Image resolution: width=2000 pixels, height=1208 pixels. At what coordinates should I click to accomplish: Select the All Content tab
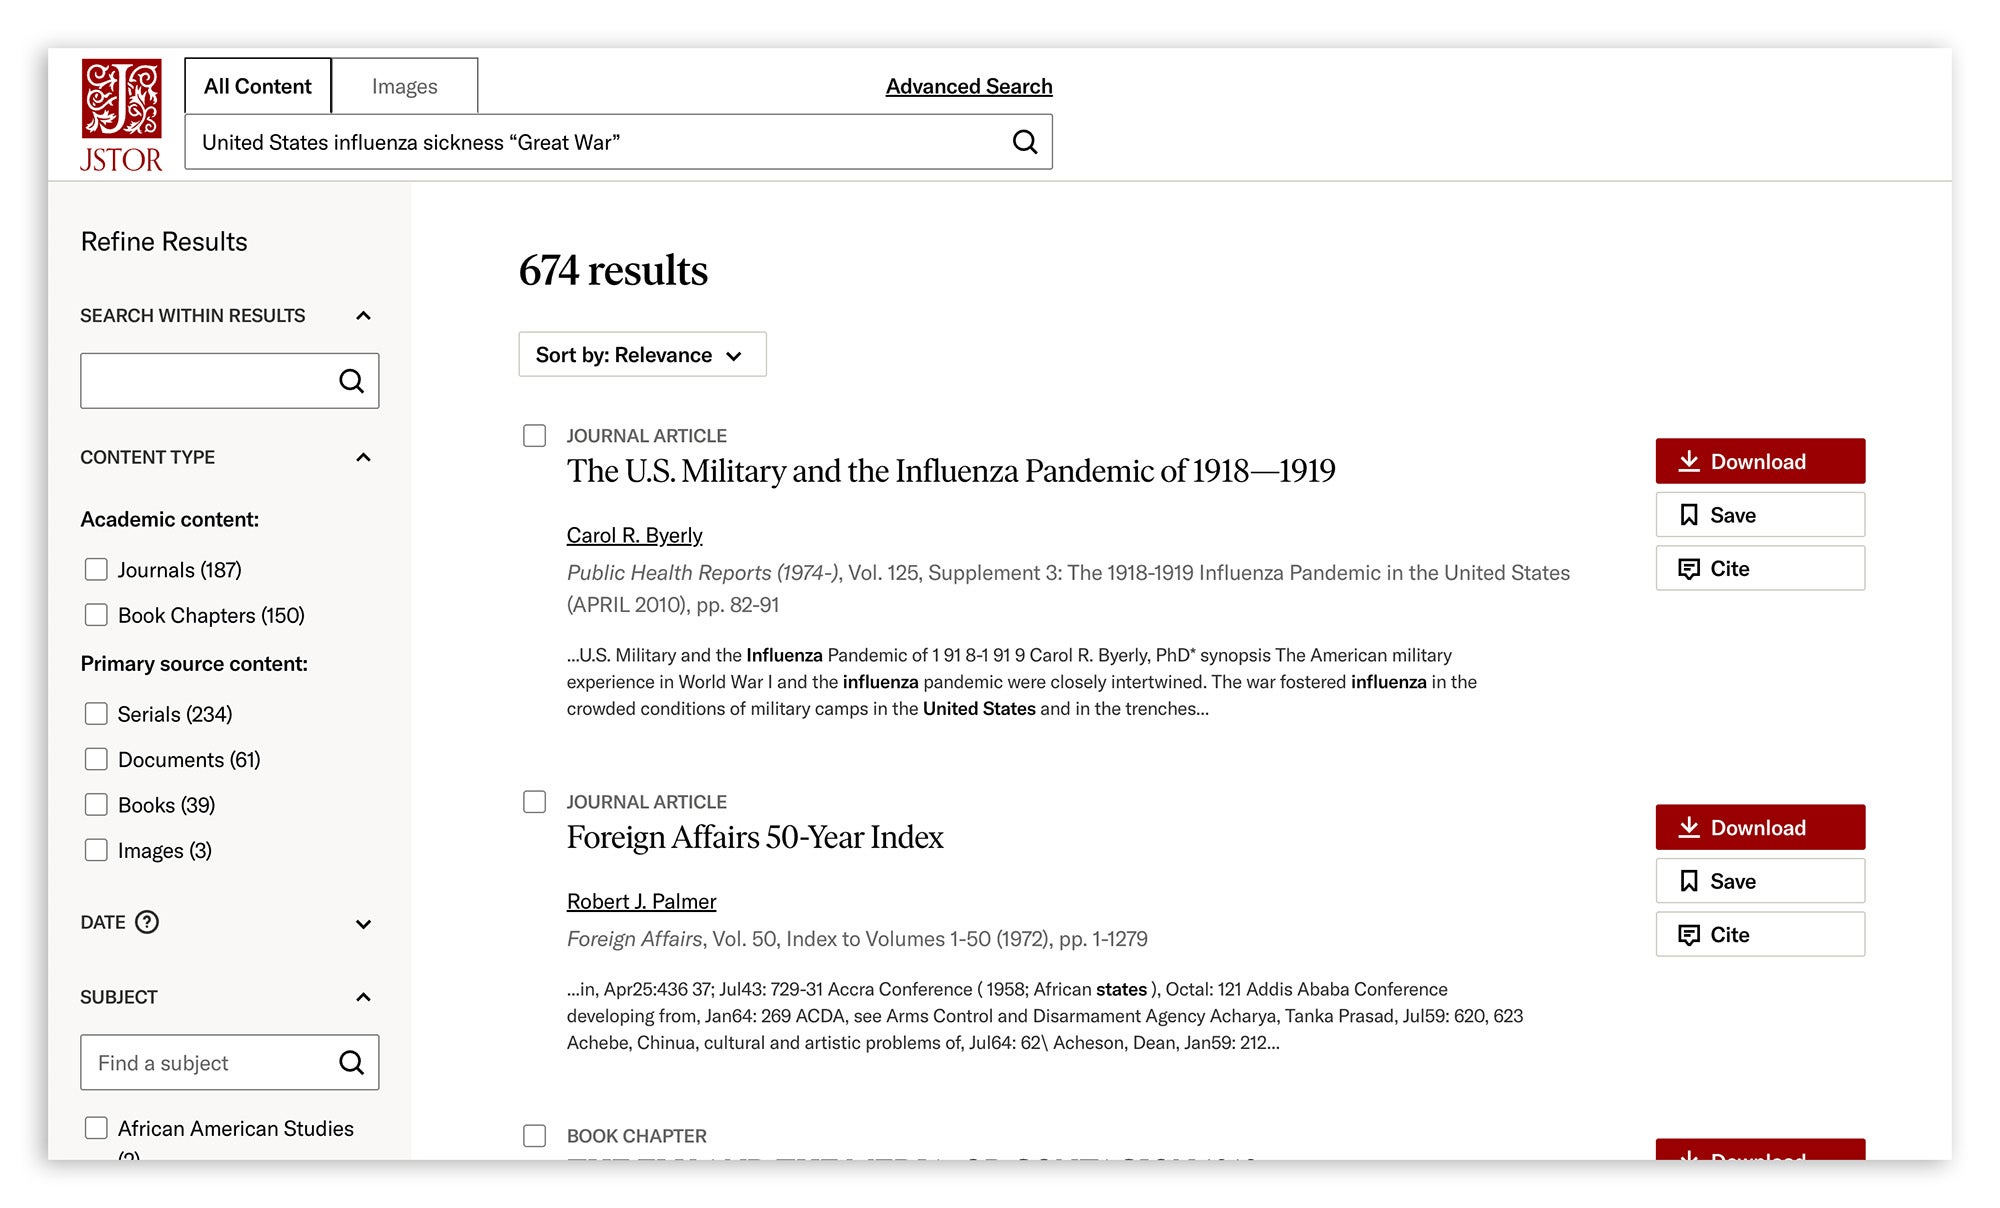[x=258, y=86]
